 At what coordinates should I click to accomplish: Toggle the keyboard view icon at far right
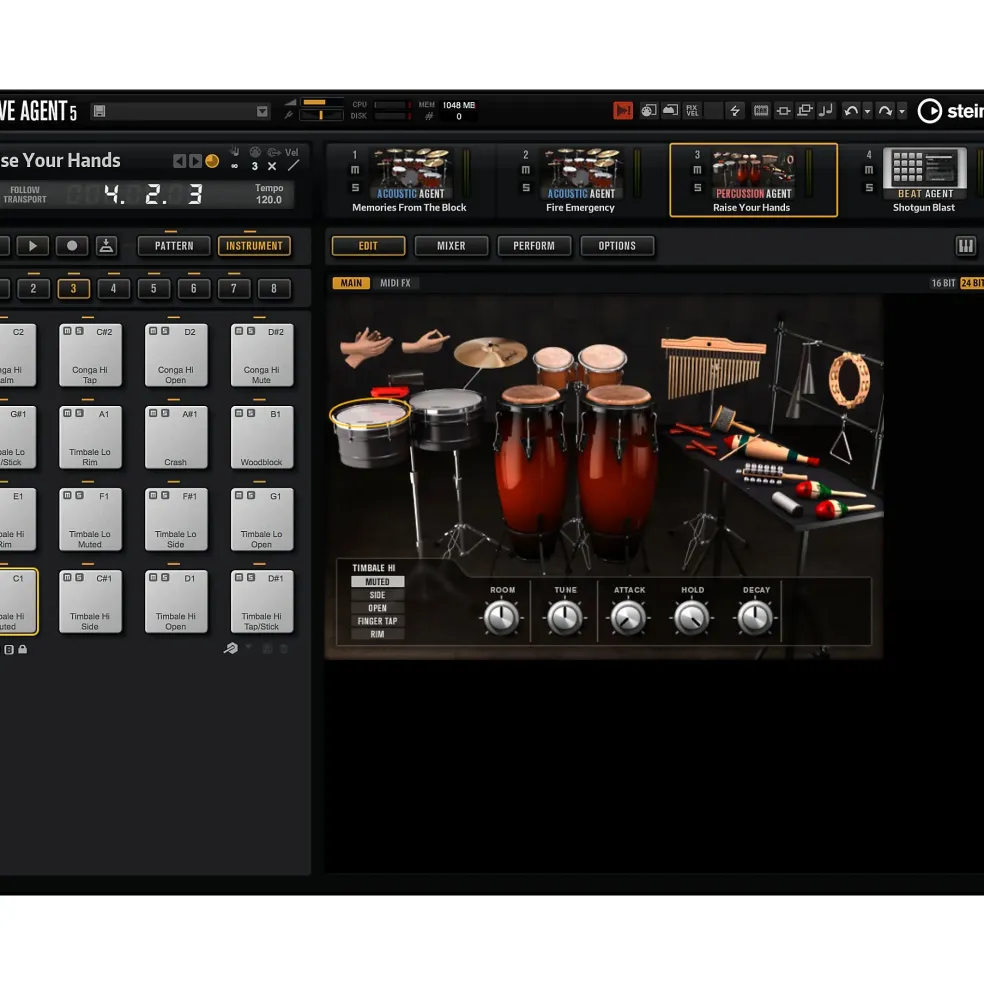point(965,246)
